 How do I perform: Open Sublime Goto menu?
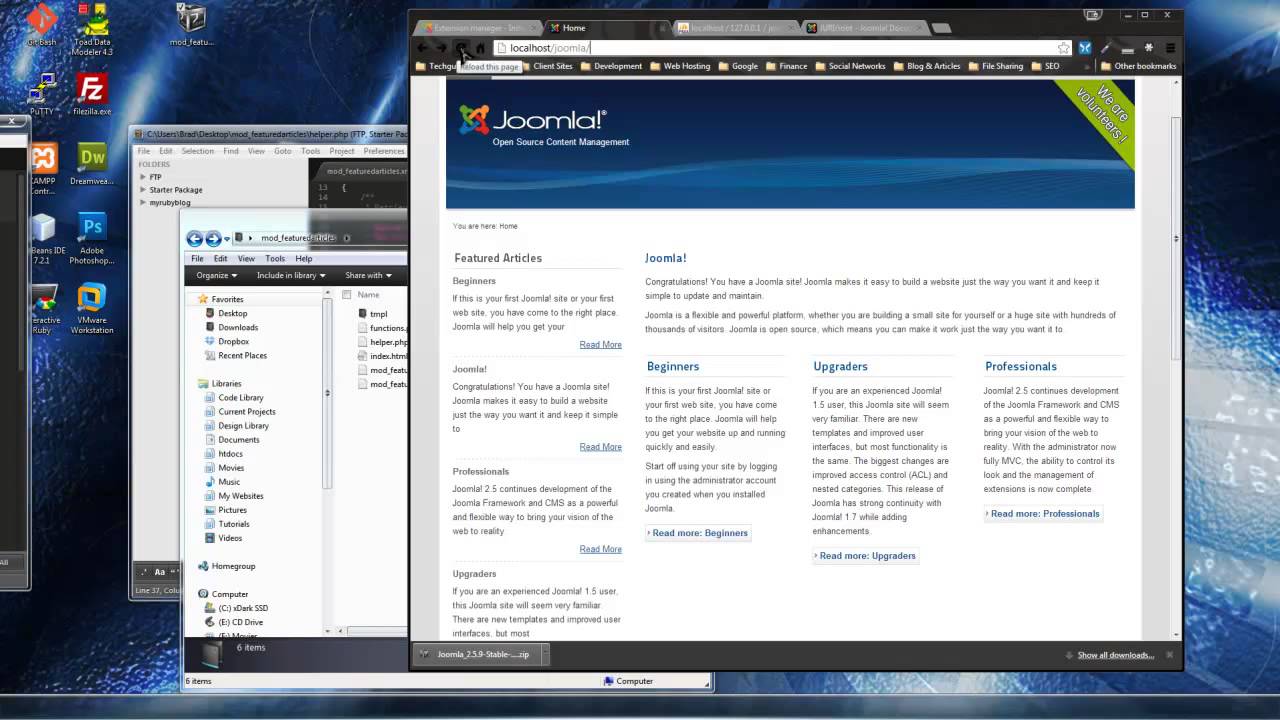283,151
